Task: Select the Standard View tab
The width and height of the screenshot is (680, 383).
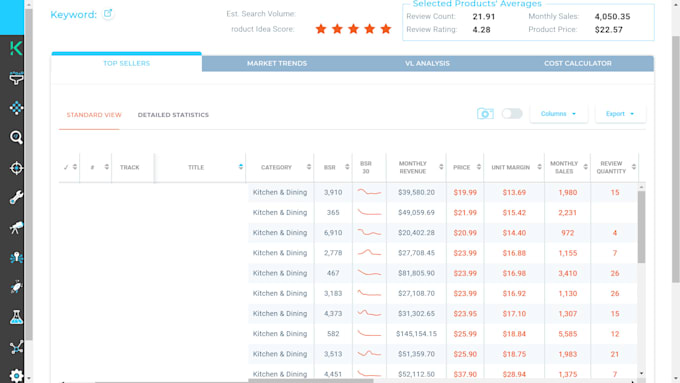Action: pos(94,115)
